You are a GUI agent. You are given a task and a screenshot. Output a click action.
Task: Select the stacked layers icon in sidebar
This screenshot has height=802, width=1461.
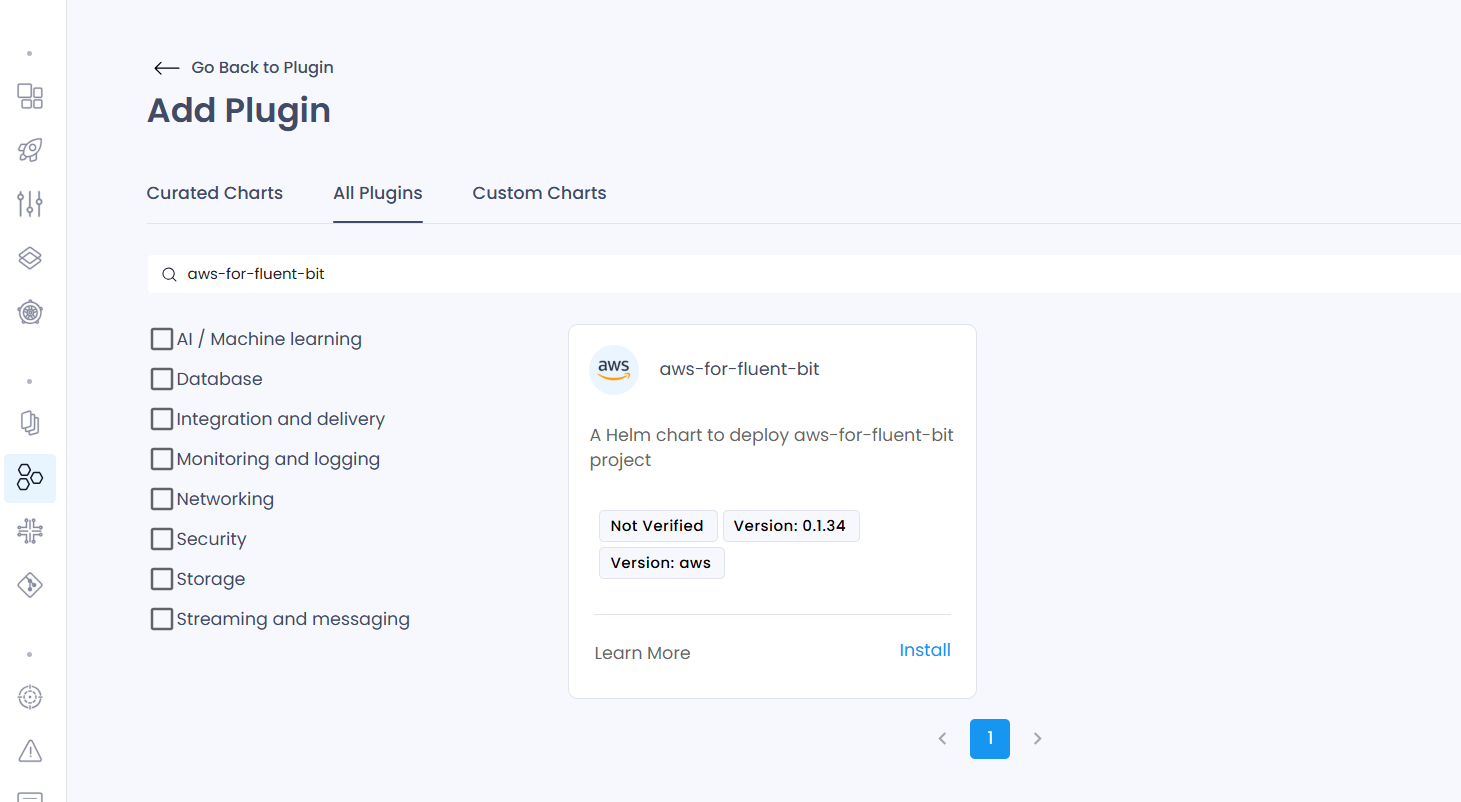(x=30, y=258)
